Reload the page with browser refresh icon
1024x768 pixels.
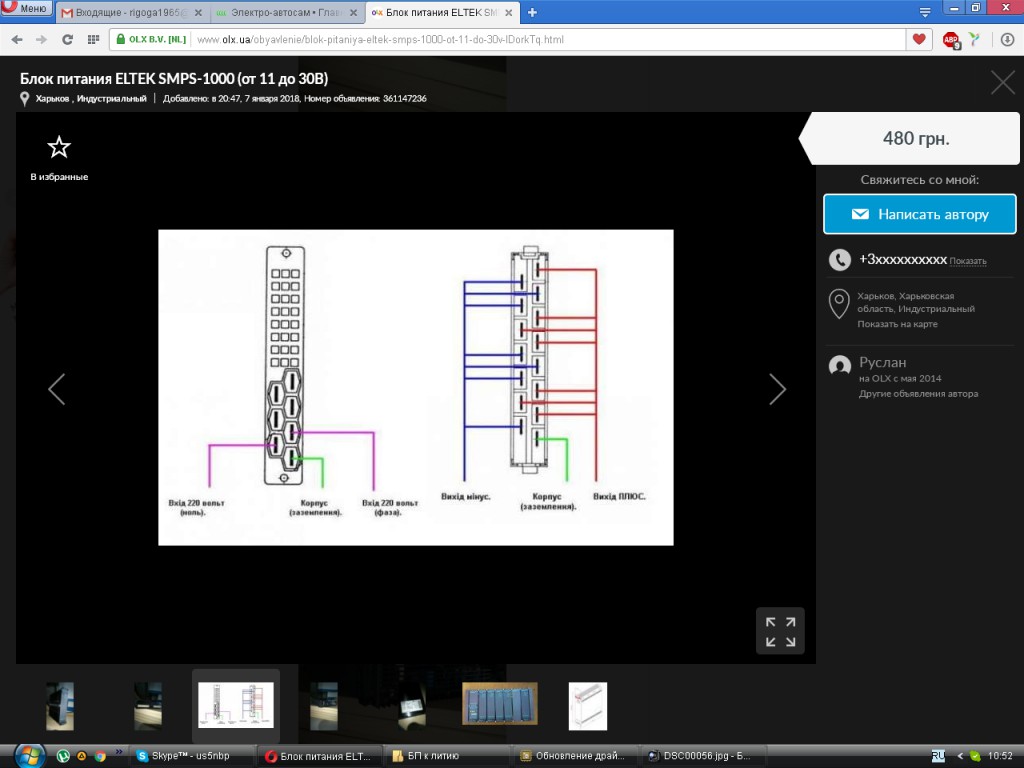click(67, 39)
